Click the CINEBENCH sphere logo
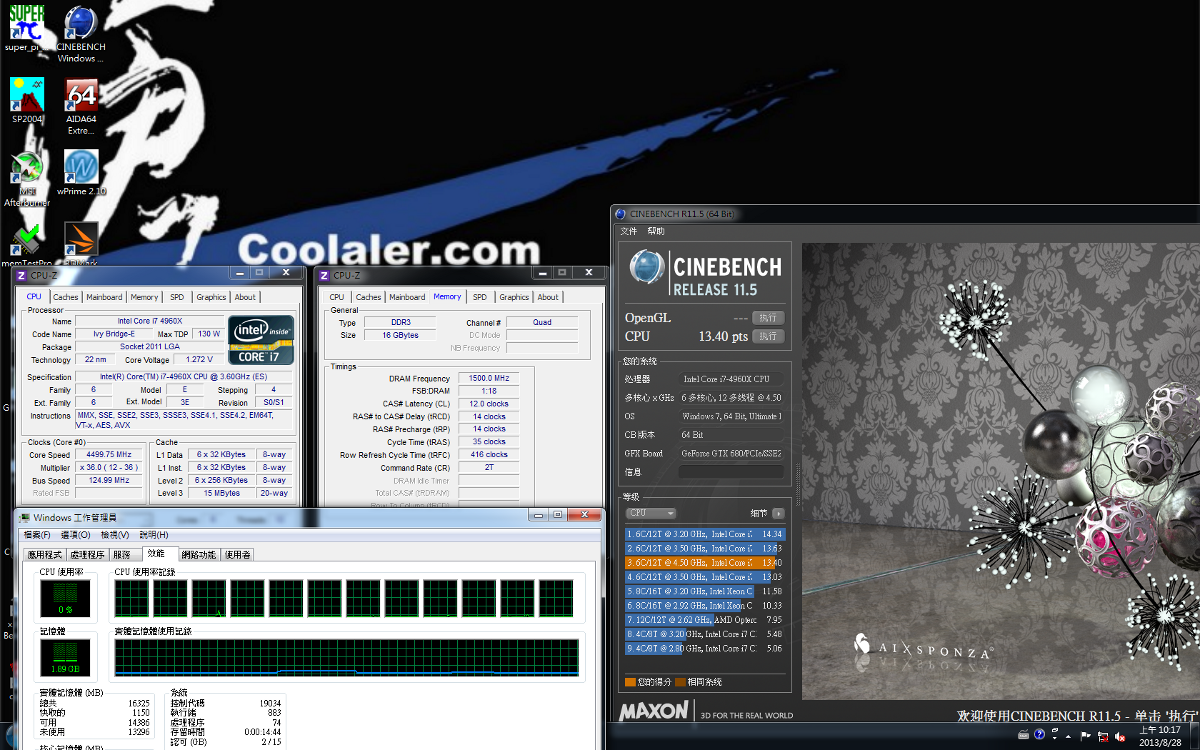The width and height of the screenshot is (1200, 750). (648, 269)
